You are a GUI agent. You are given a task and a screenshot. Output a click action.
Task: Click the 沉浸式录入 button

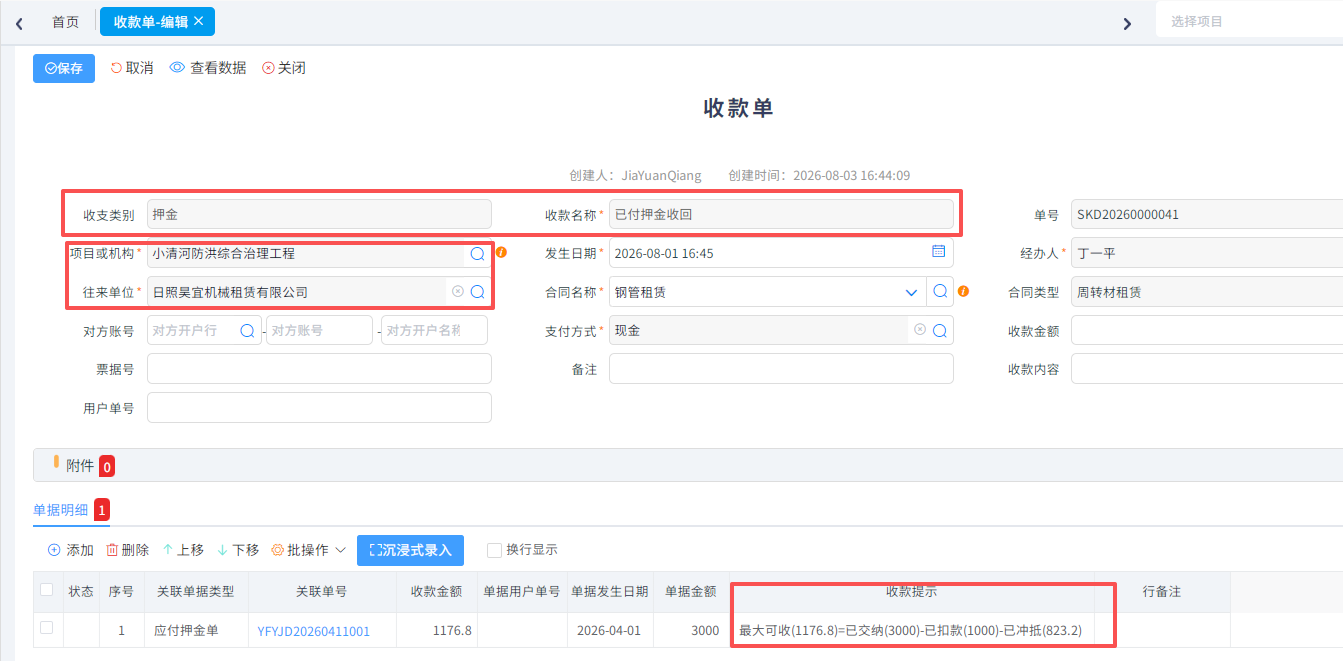pos(410,550)
